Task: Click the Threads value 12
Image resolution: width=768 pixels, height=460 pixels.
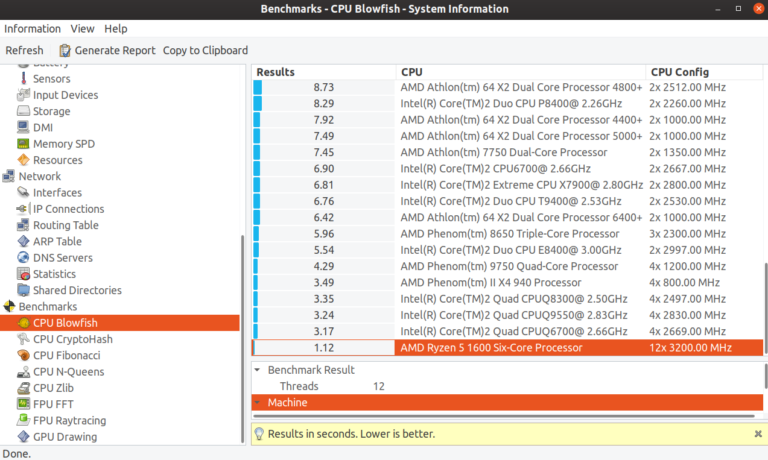Action: (379, 386)
